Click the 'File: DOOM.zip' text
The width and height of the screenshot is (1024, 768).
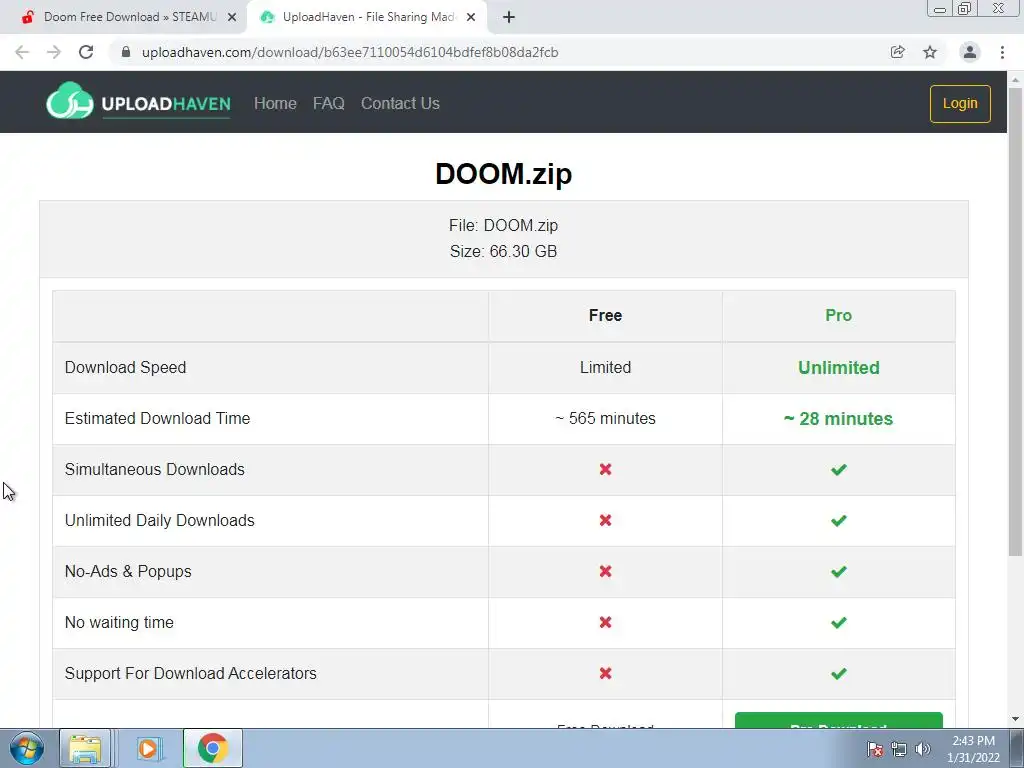(x=504, y=225)
